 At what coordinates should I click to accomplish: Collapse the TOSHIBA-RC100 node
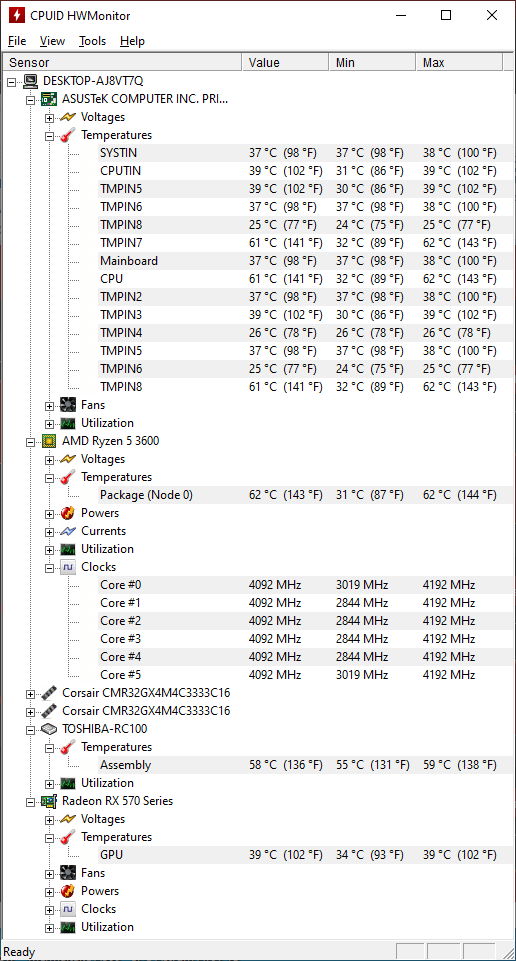coord(31,729)
